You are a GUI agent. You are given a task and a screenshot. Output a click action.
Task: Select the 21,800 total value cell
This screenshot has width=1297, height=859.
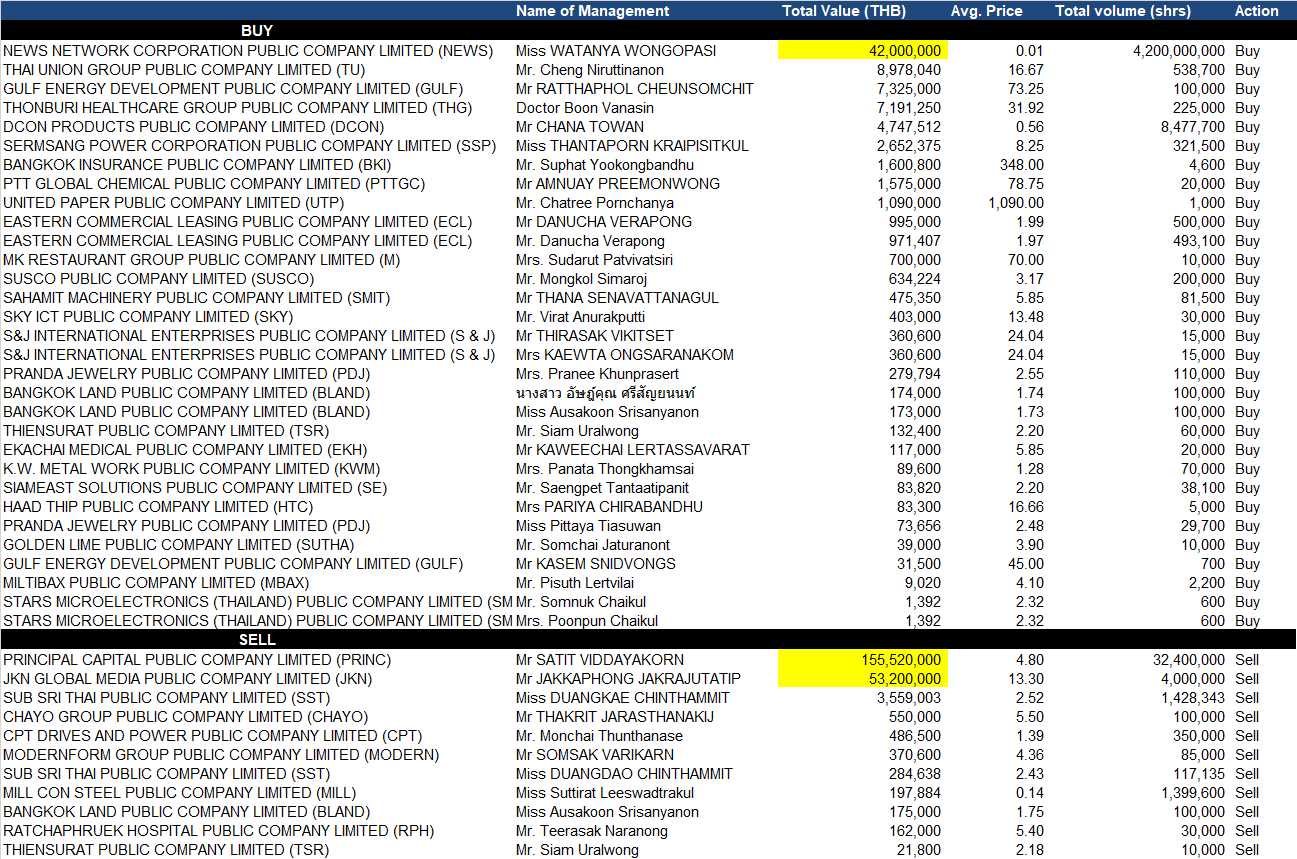tap(918, 850)
